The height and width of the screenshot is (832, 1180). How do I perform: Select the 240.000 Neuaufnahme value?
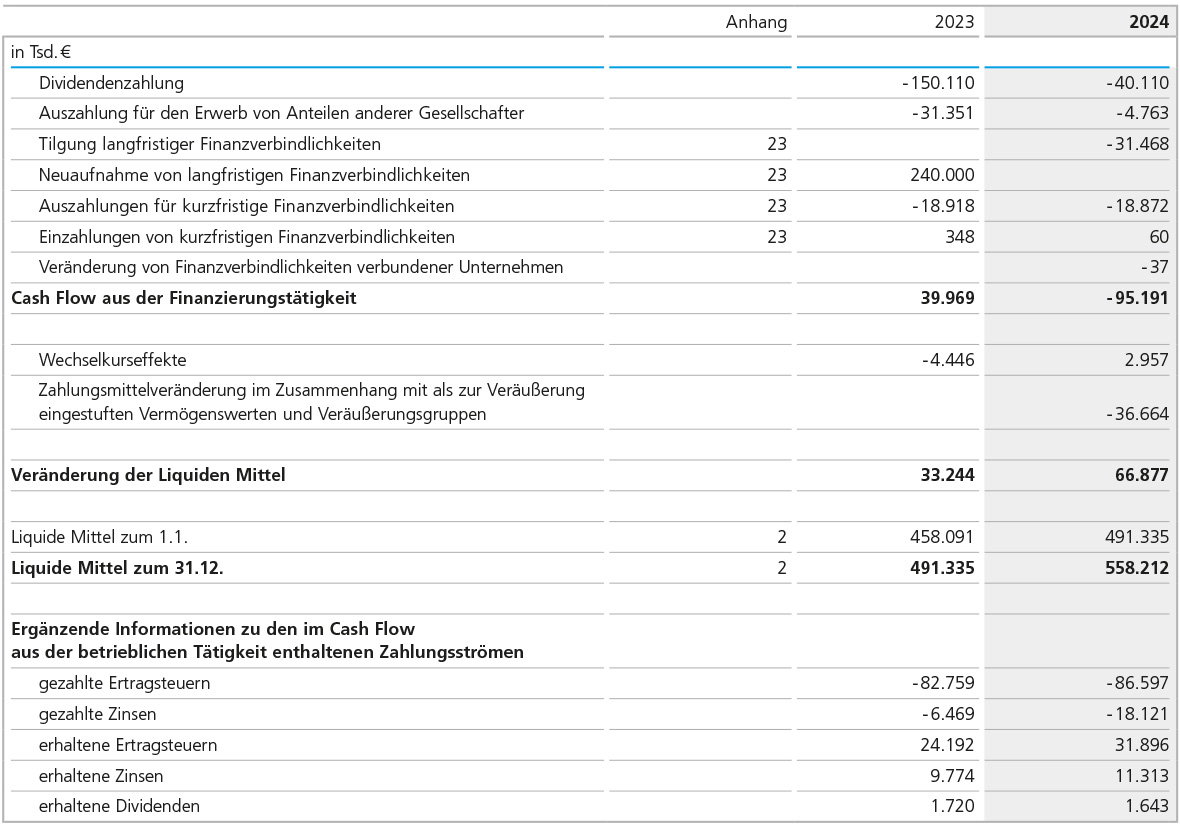coord(945,175)
